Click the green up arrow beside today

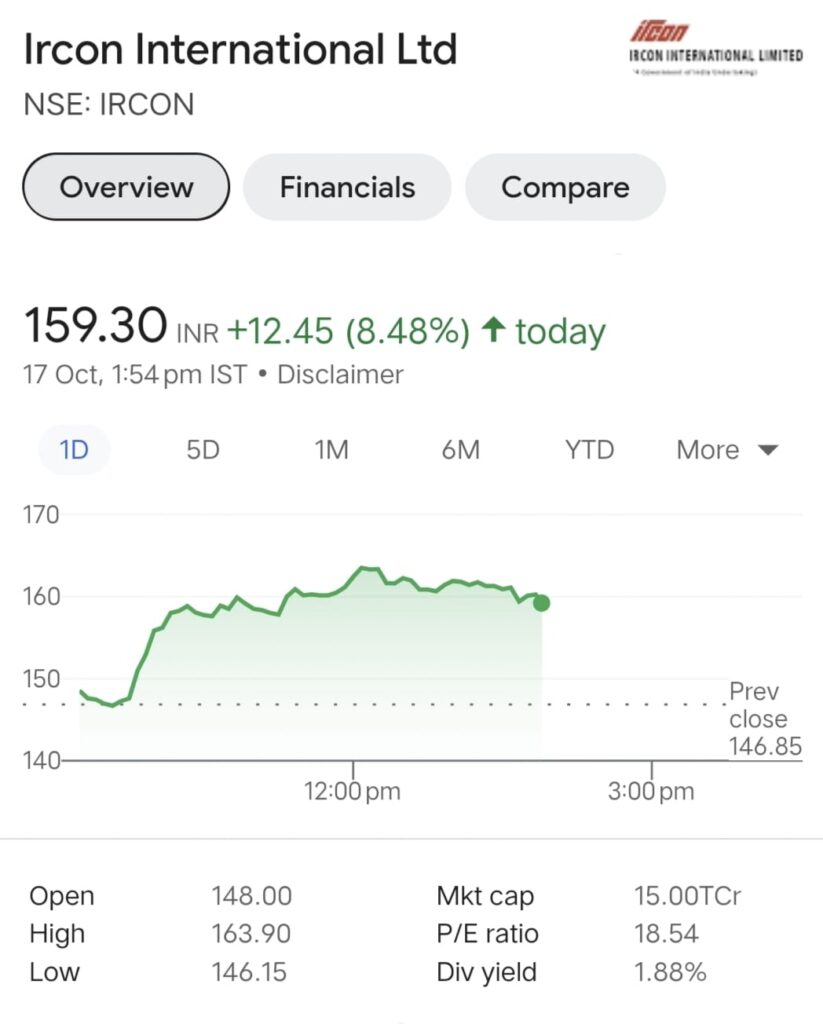493,330
